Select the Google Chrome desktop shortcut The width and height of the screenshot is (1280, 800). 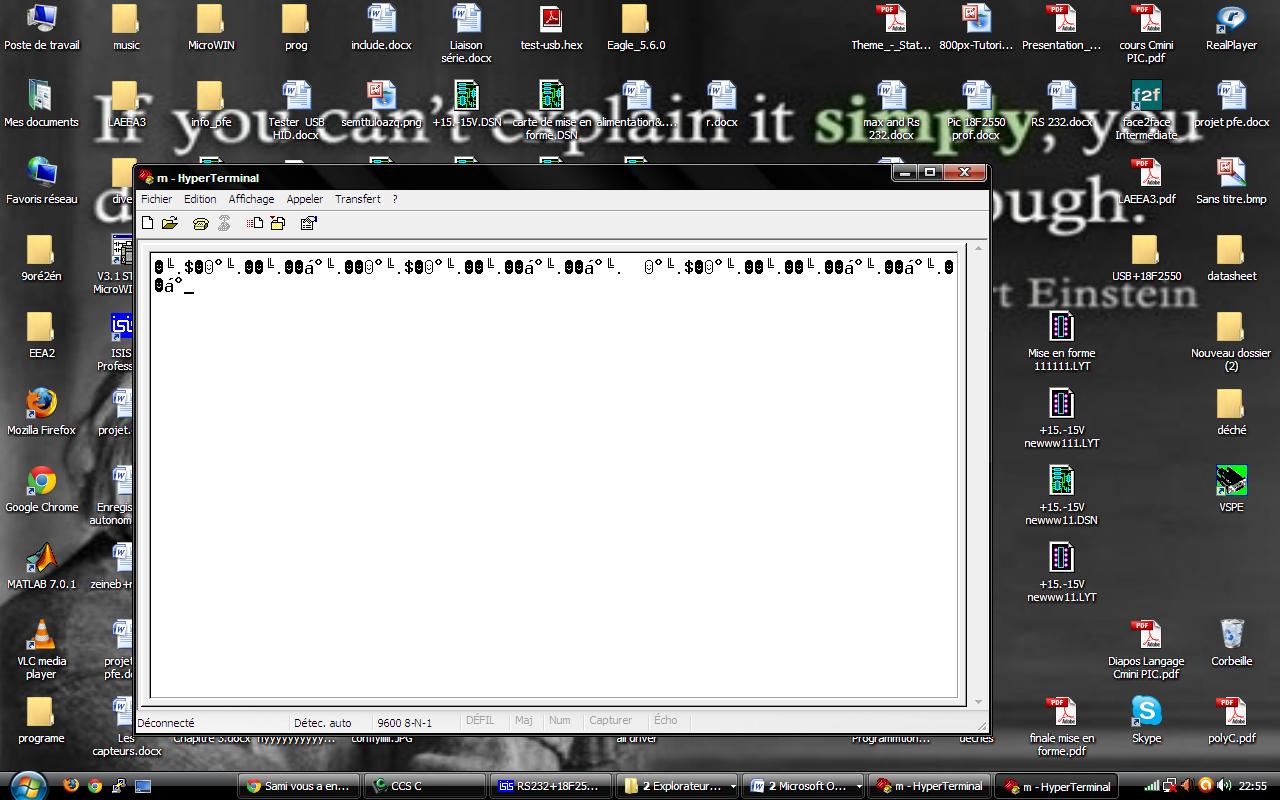pos(41,490)
